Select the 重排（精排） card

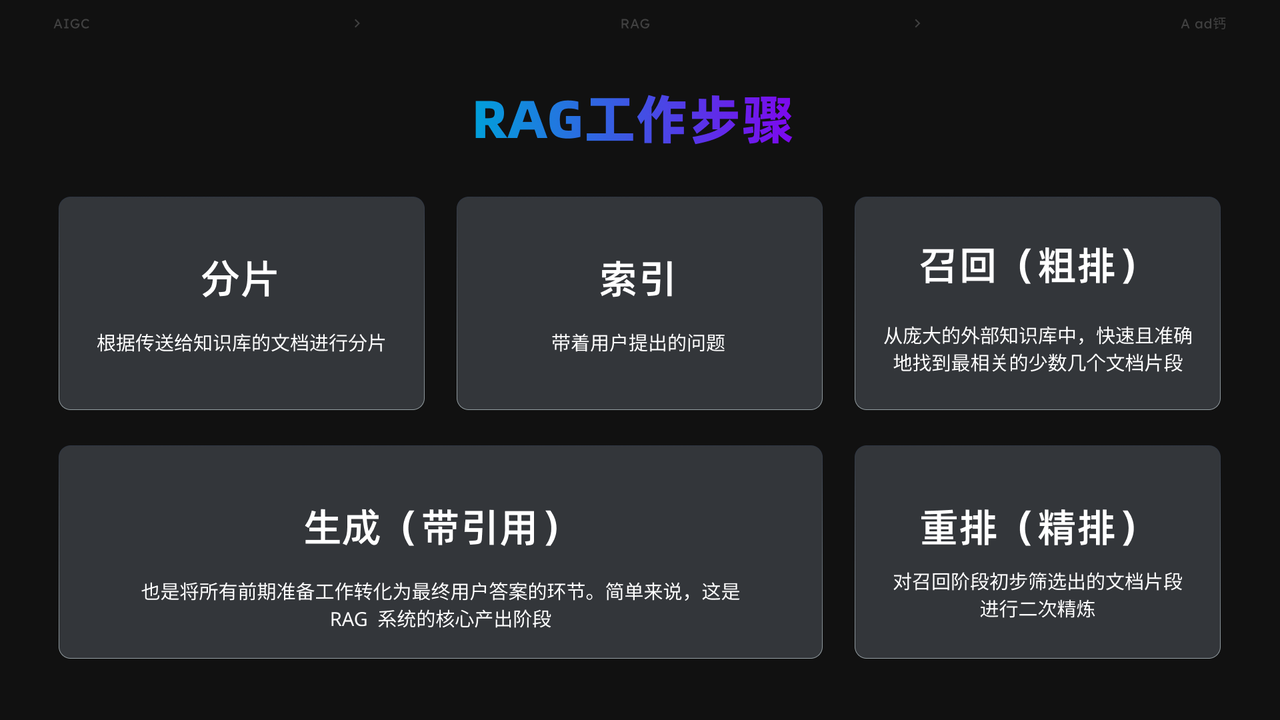1037,552
